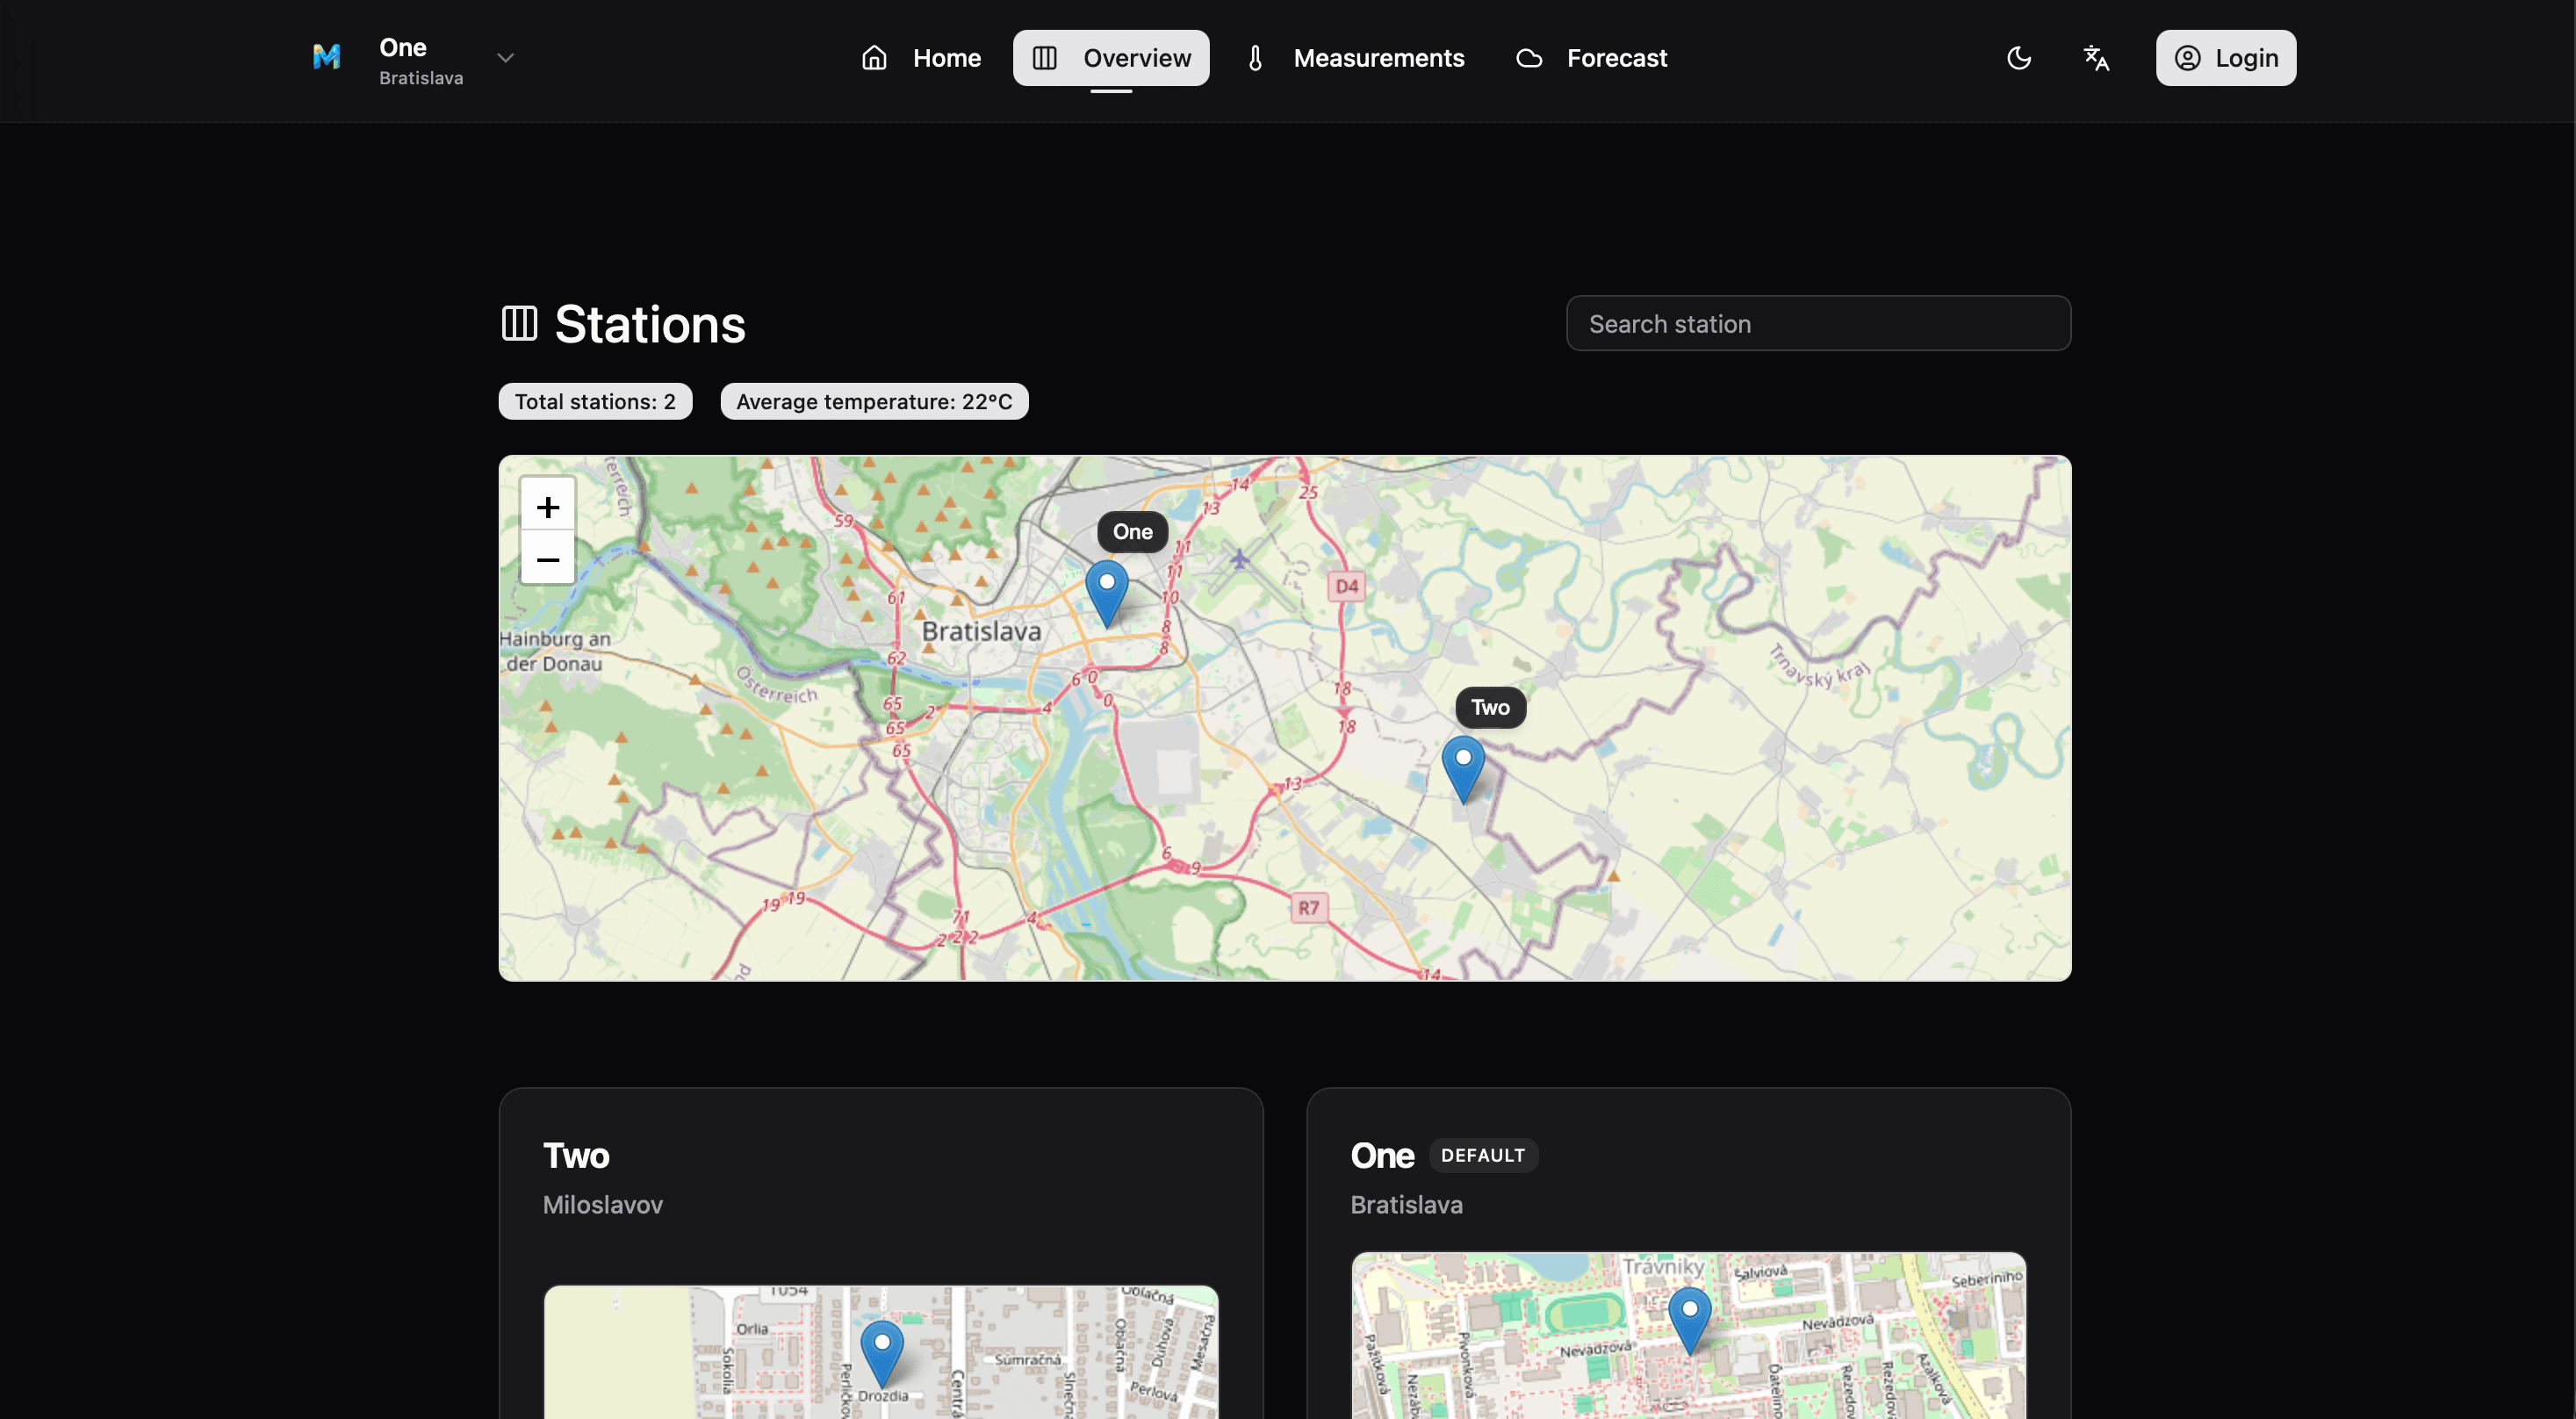Click the DEFAULT badge on station One
This screenshot has height=1419, width=2576.
click(x=1483, y=1155)
